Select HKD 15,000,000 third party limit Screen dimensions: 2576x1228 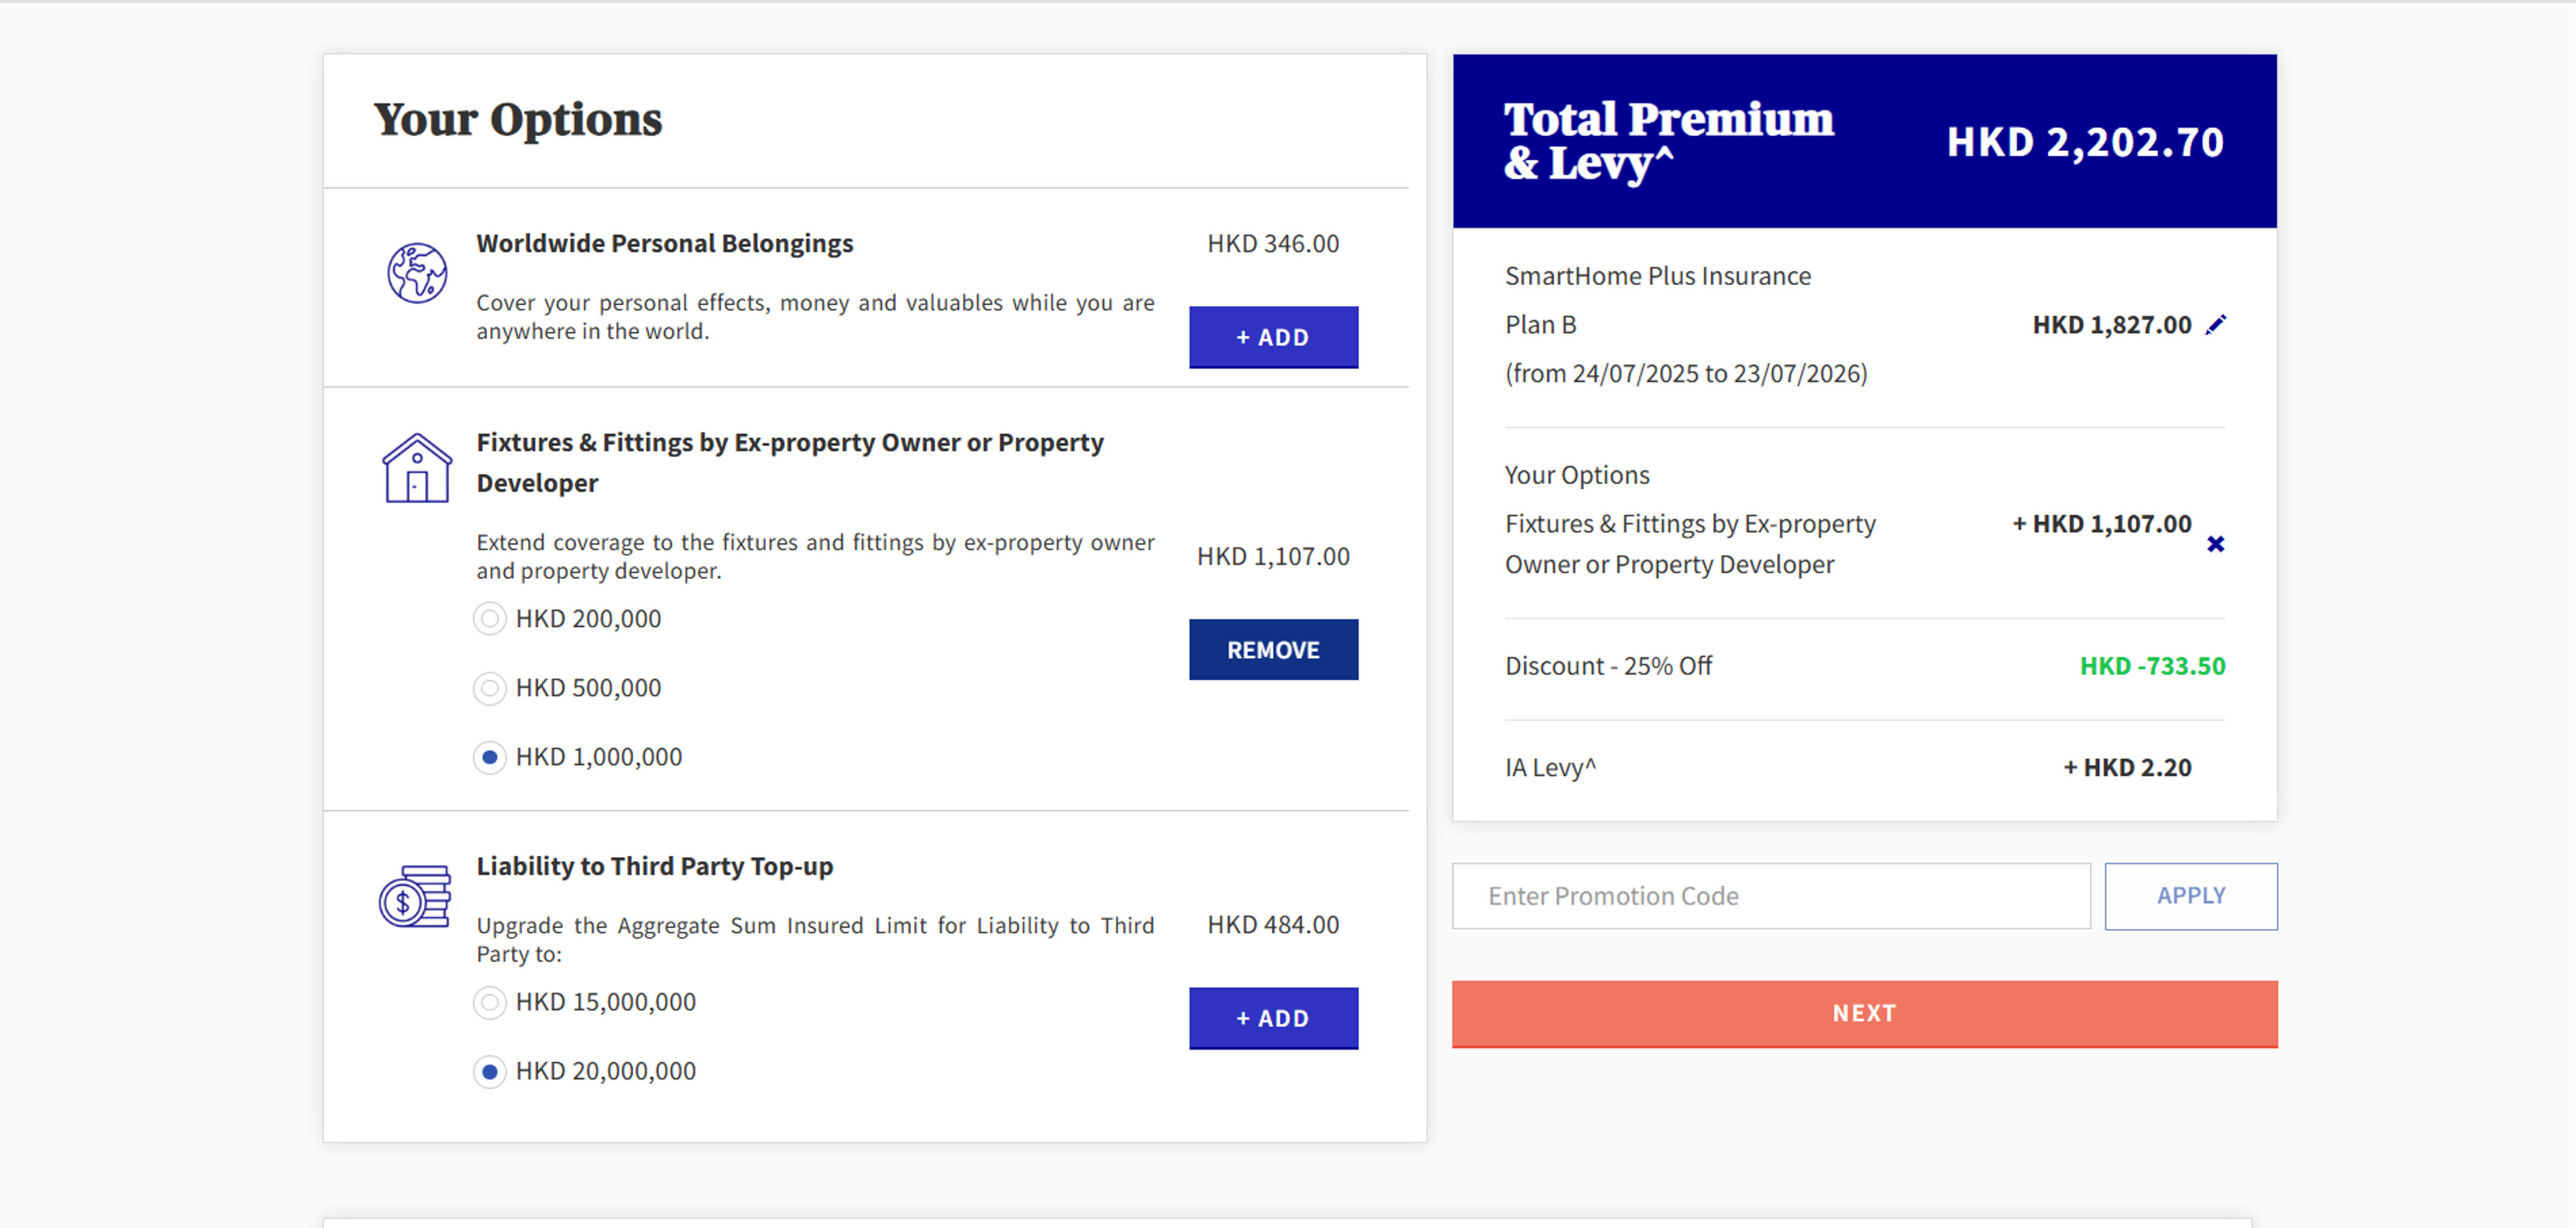point(489,1002)
